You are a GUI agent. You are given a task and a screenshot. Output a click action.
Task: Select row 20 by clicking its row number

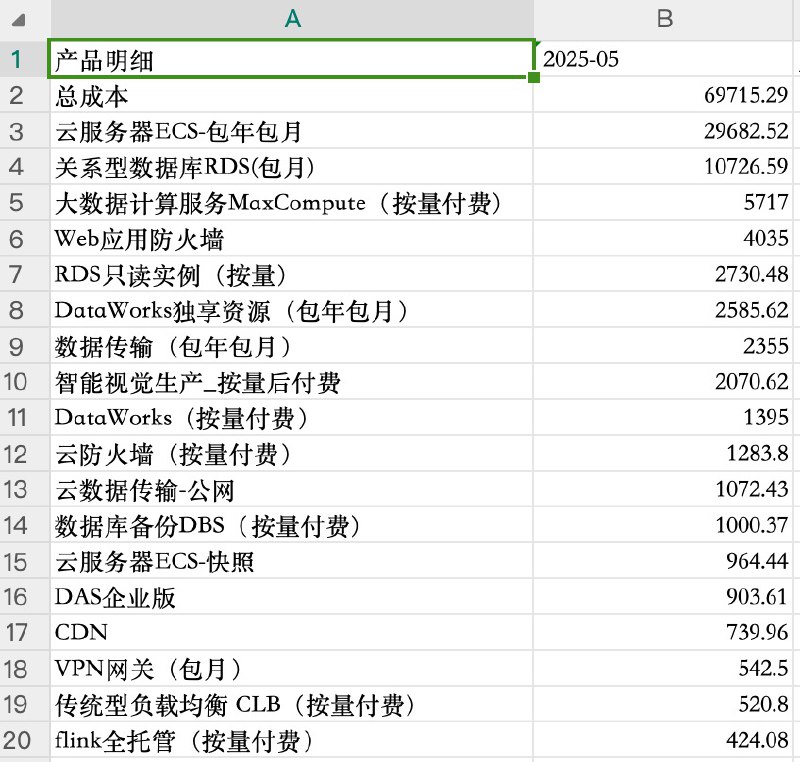[x=18, y=742]
